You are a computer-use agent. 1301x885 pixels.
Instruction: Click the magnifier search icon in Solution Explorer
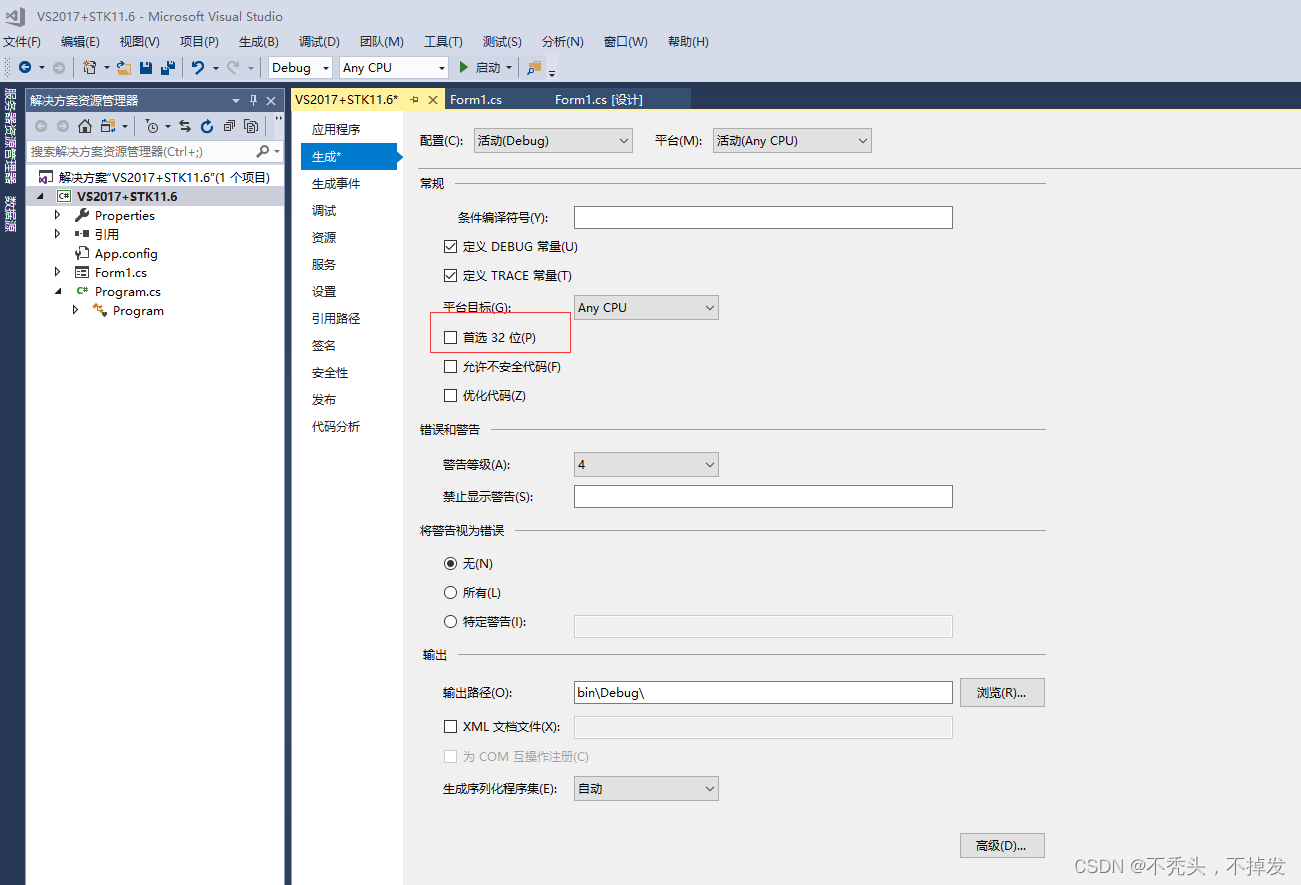tap(263, 151)
